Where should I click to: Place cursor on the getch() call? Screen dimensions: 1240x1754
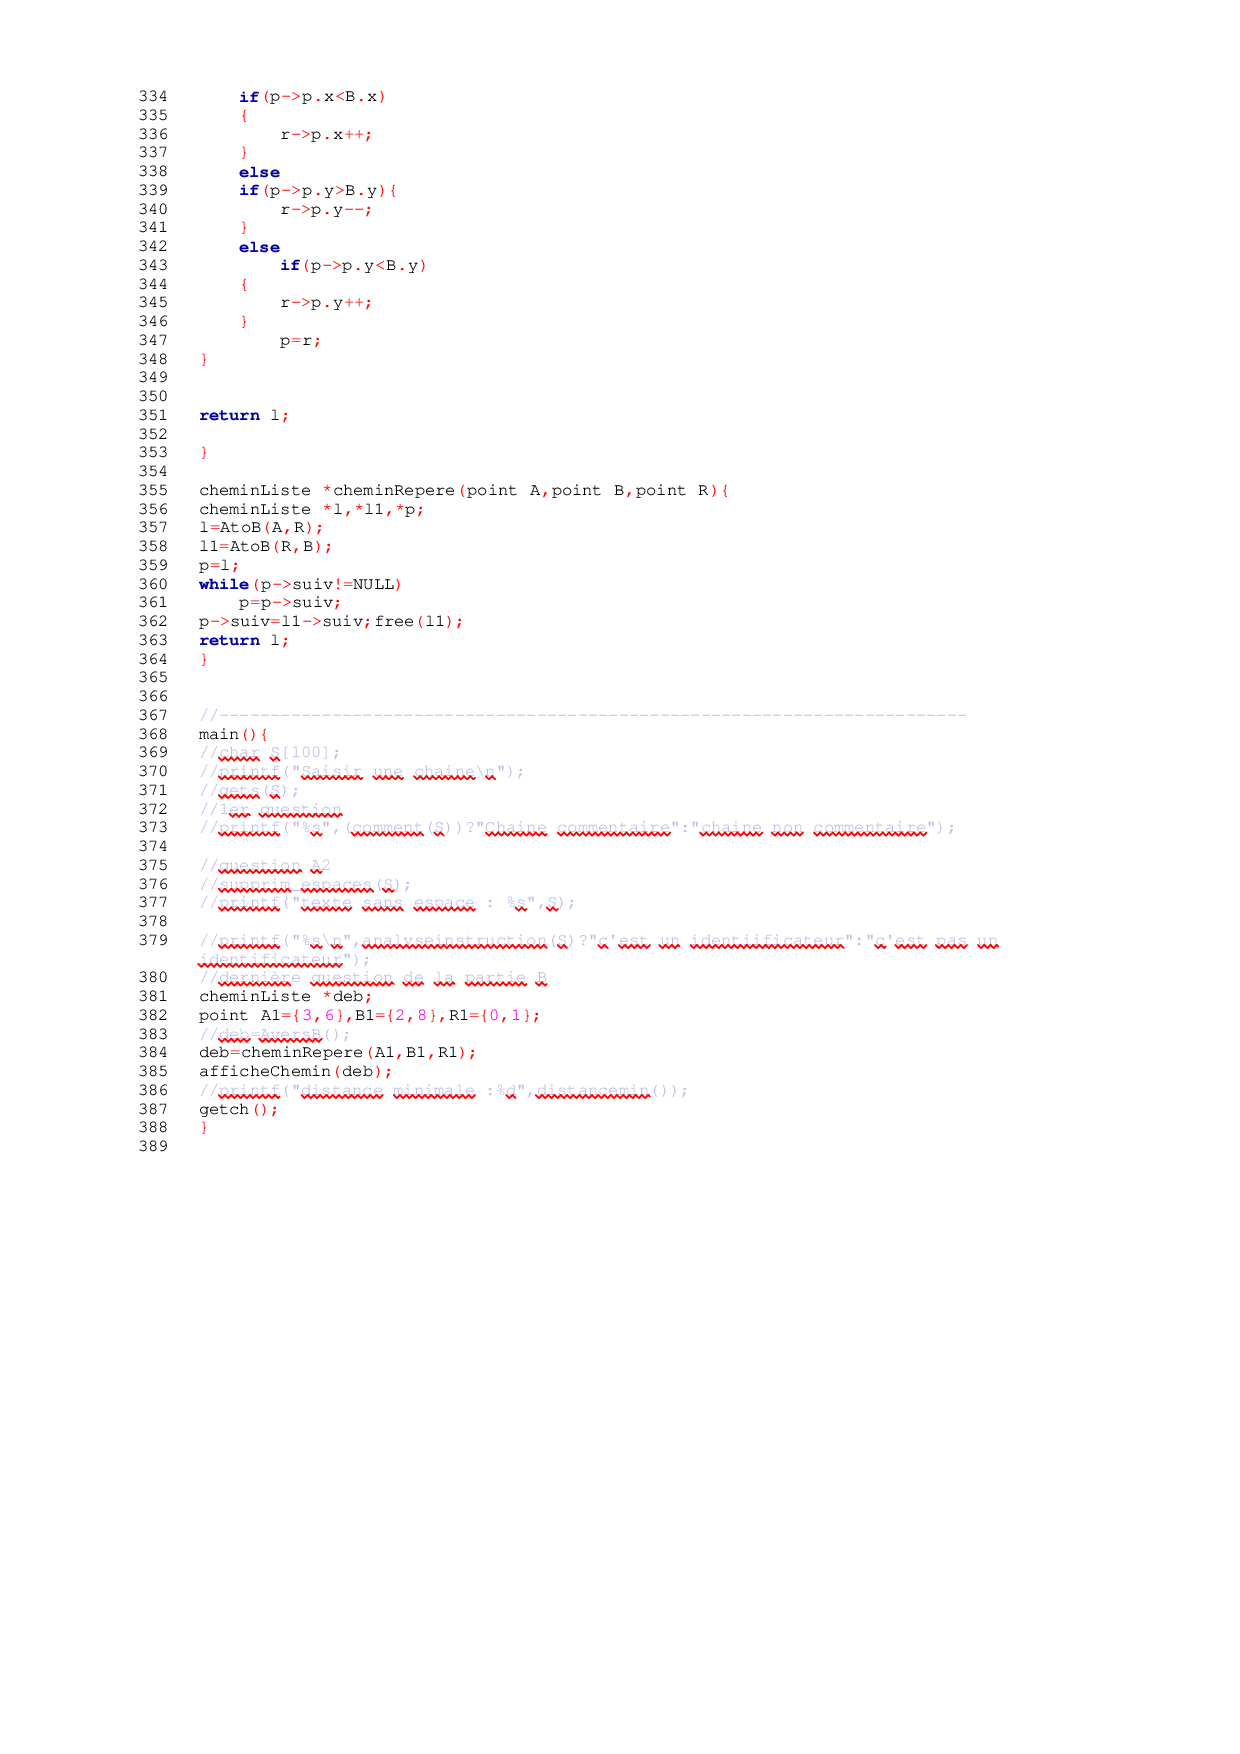238,1109
